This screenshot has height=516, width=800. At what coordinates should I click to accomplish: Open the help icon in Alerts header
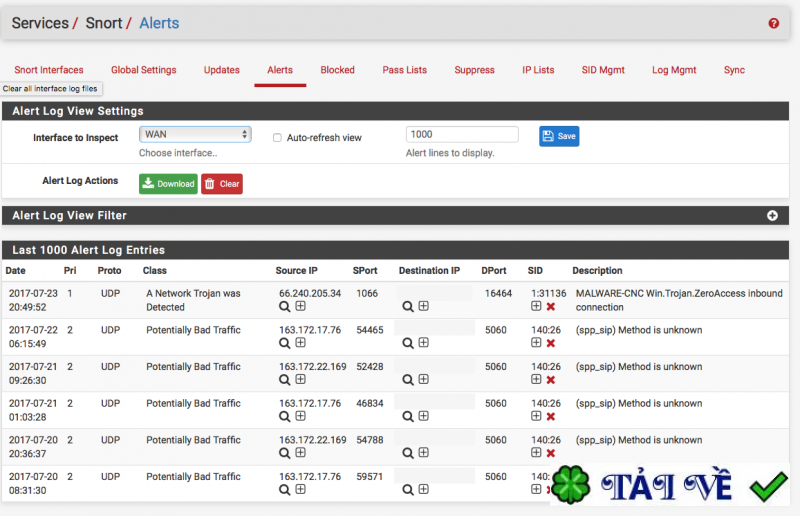[773, 23]
